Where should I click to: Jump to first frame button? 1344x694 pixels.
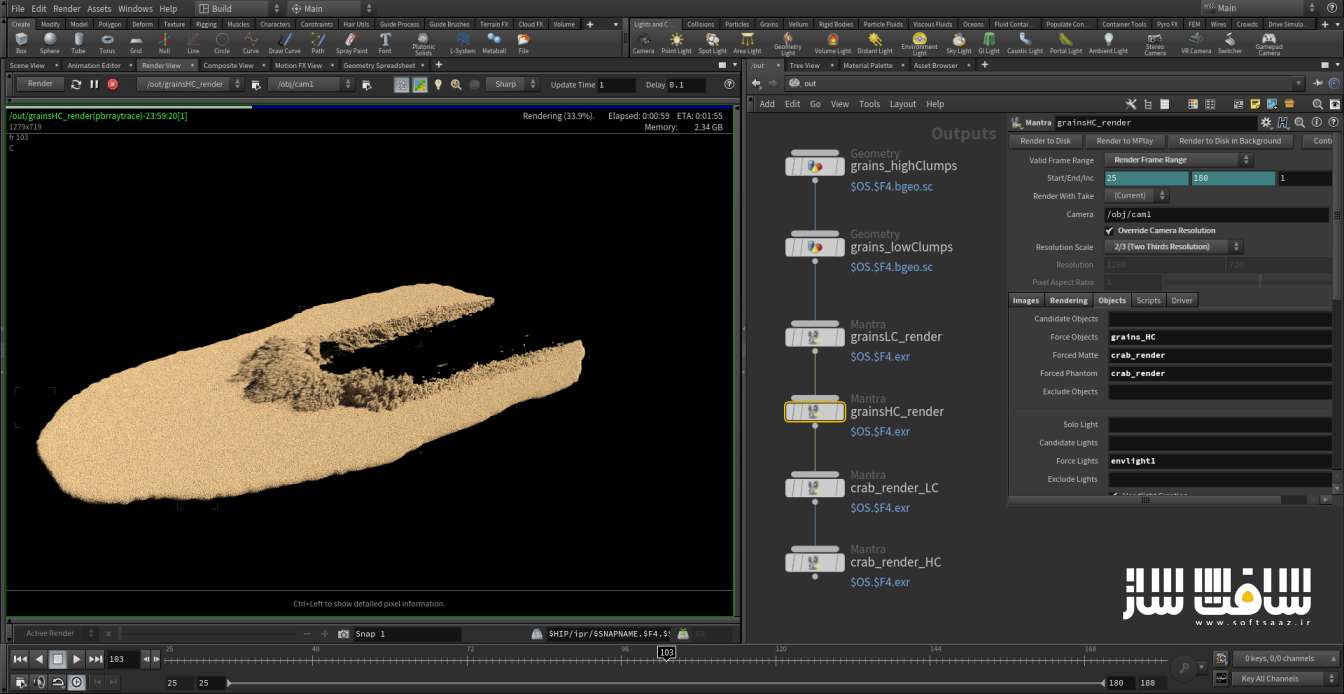pyautogui.click(x=20, y=659)
